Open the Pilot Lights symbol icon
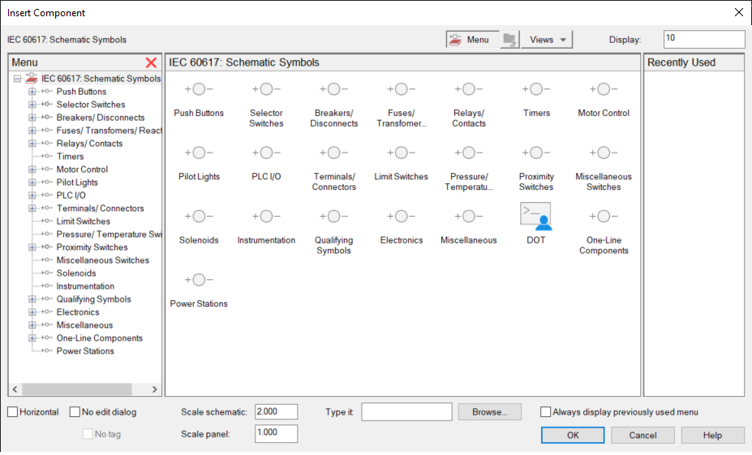752x455 pixels. tap(198, 154)
